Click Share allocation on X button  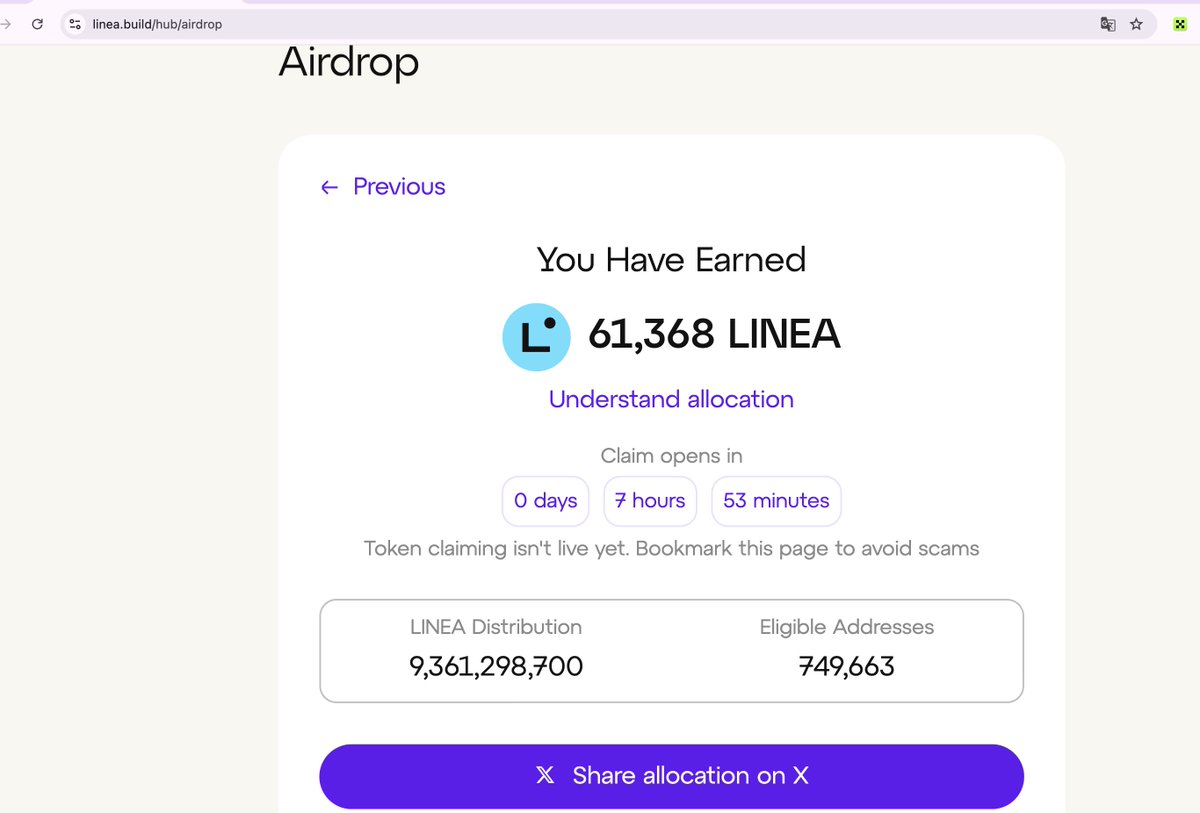pyautogui.click(x=671, y=776)
